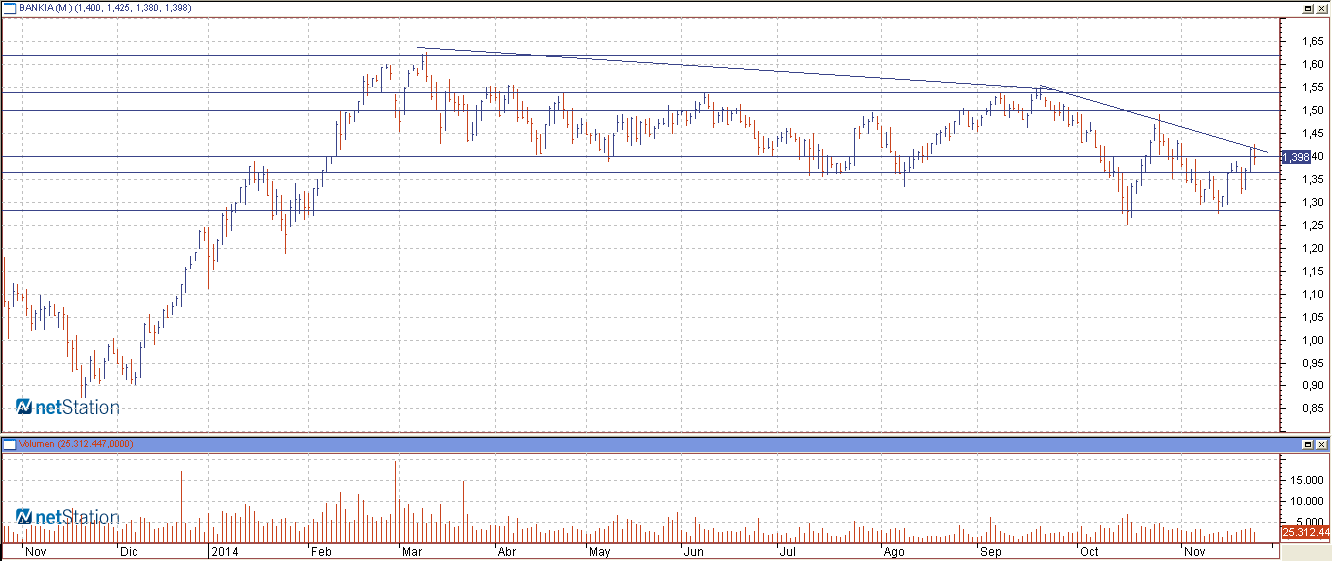Close the BANKIA price chart panel
The width and height of the screenshot is (1332, 561).
pyautogui.click(x=1321, y=8)
